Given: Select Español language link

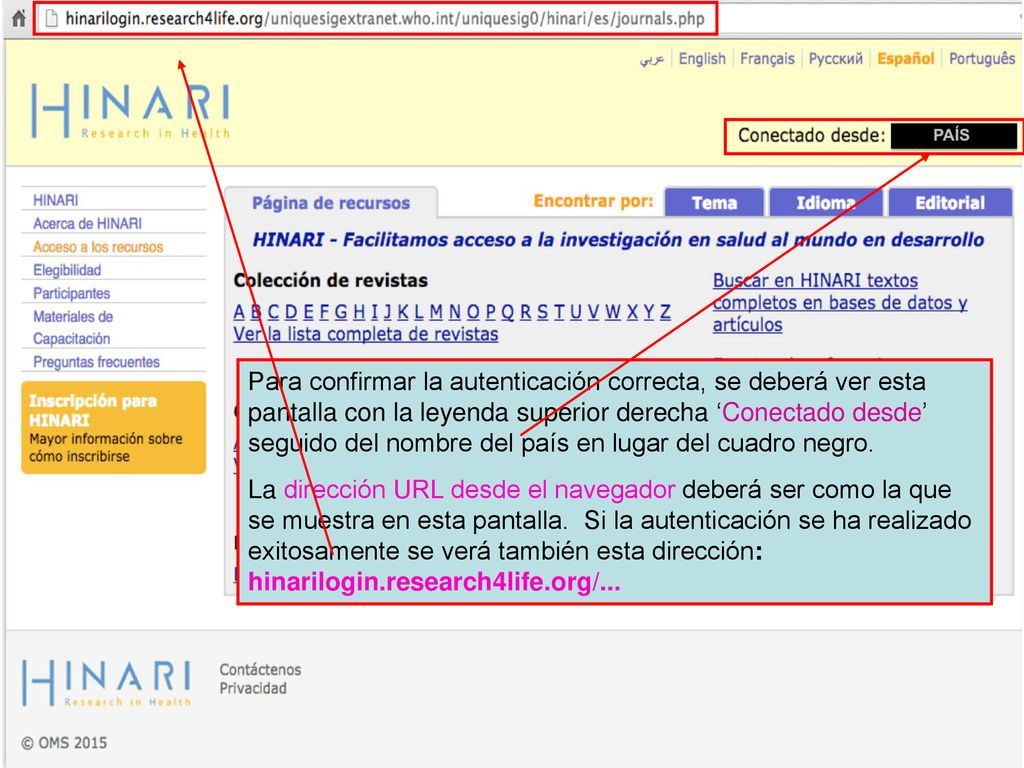Looking at the screenshot, I should point(906,59).
